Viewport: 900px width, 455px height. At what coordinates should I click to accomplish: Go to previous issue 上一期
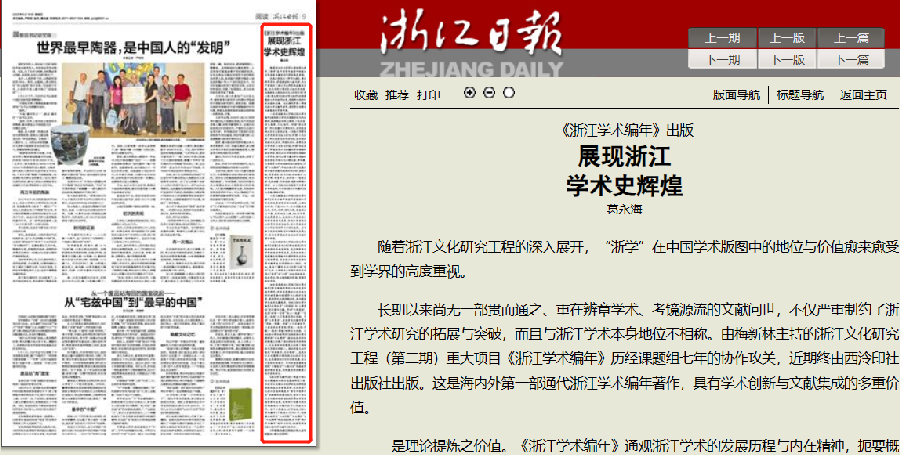click(723, 39)
